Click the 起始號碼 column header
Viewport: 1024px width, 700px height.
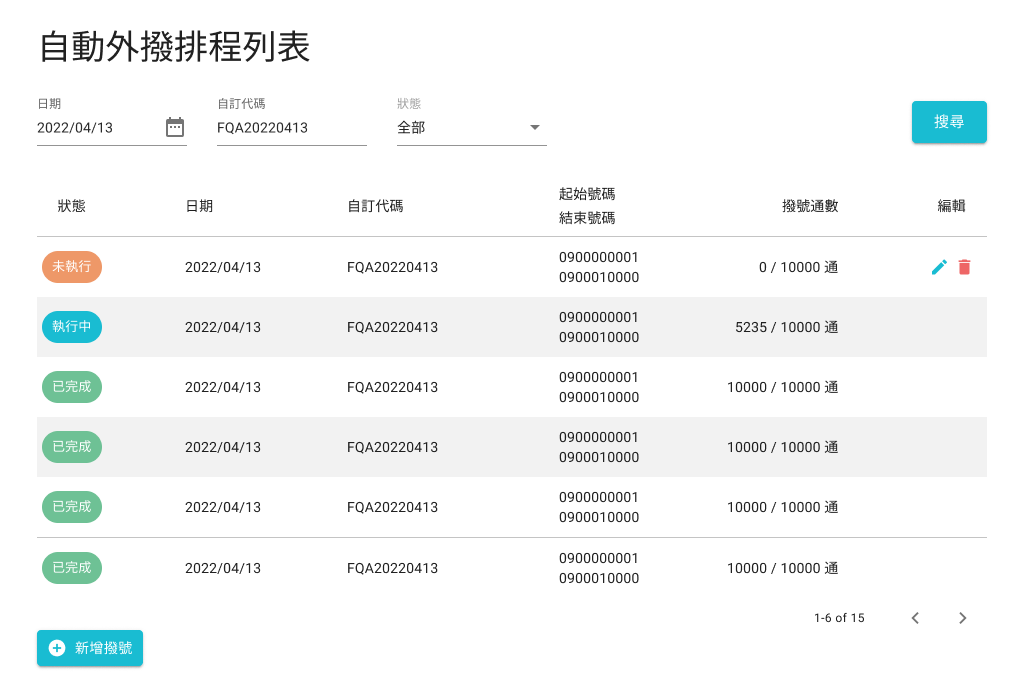[x=587, y=194]
